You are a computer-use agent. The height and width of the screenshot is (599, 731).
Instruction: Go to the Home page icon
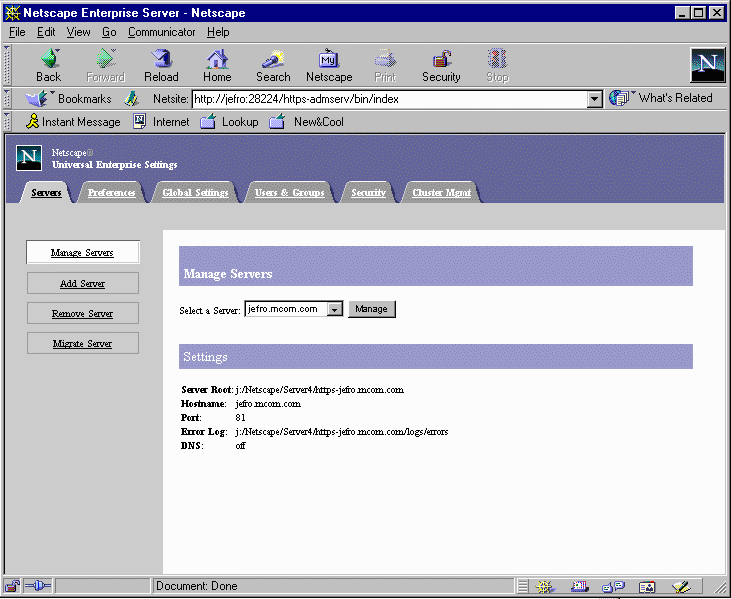point(217,65)
